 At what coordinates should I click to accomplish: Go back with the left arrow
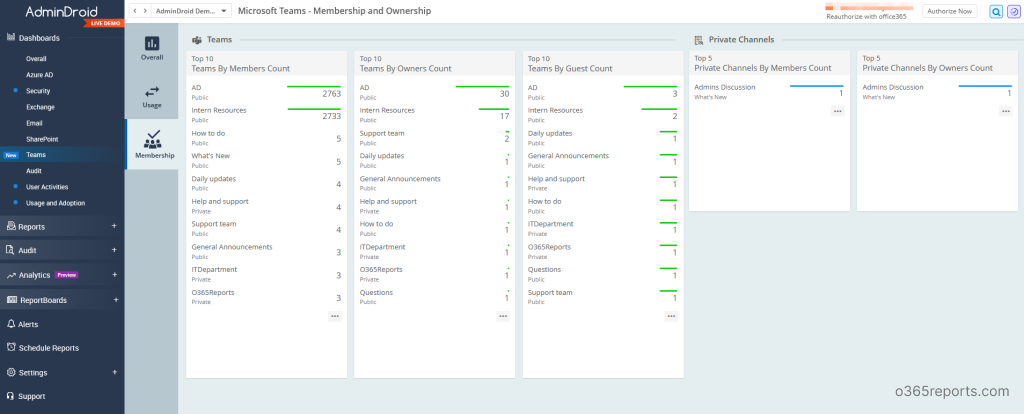point(135,11)
